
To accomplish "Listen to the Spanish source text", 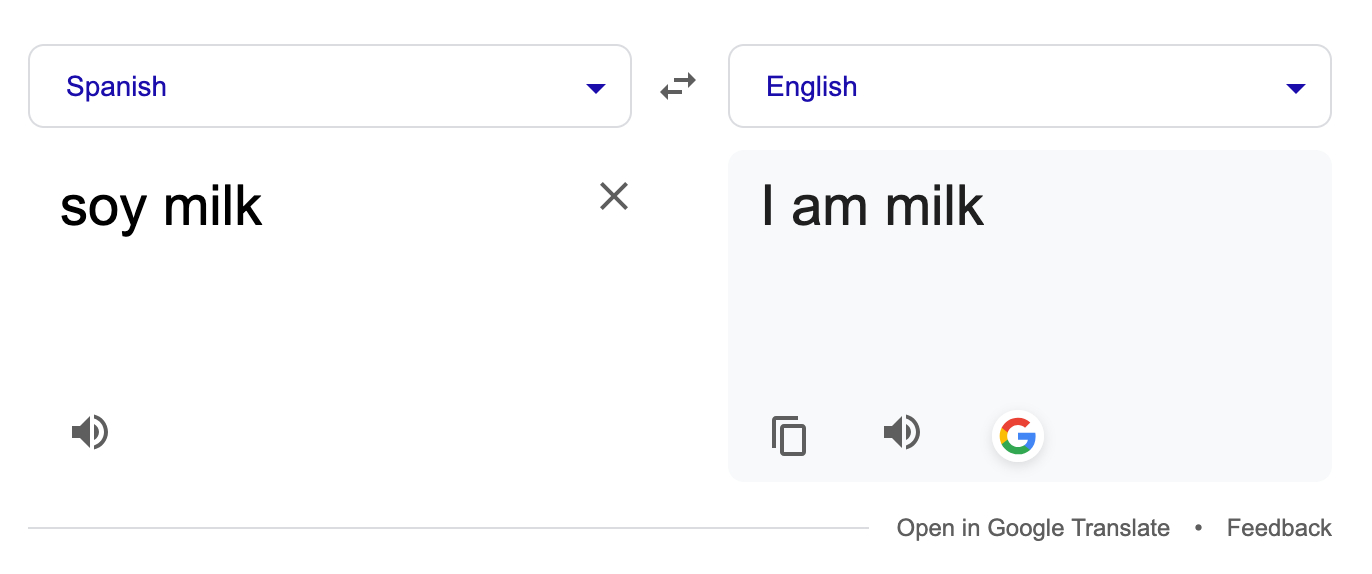I will [90, 433].
